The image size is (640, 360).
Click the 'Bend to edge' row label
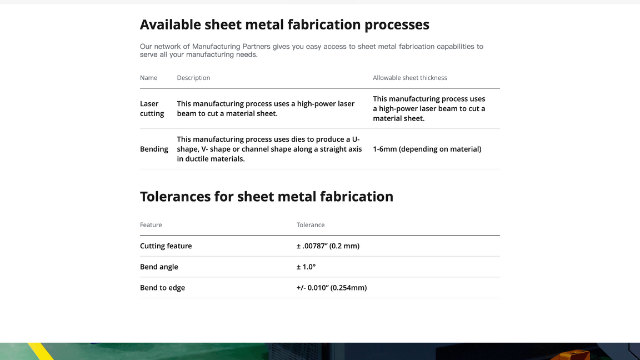coord(162,288)
